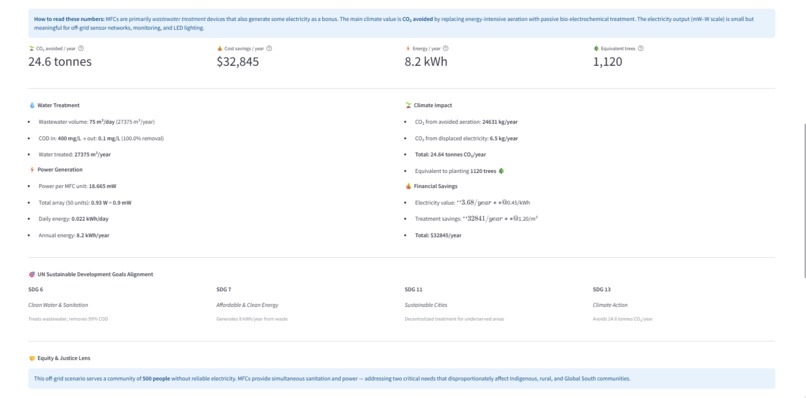Click the tree emoji after 1120 trees
Screen dimensions: 806x398
pos(501,171)
